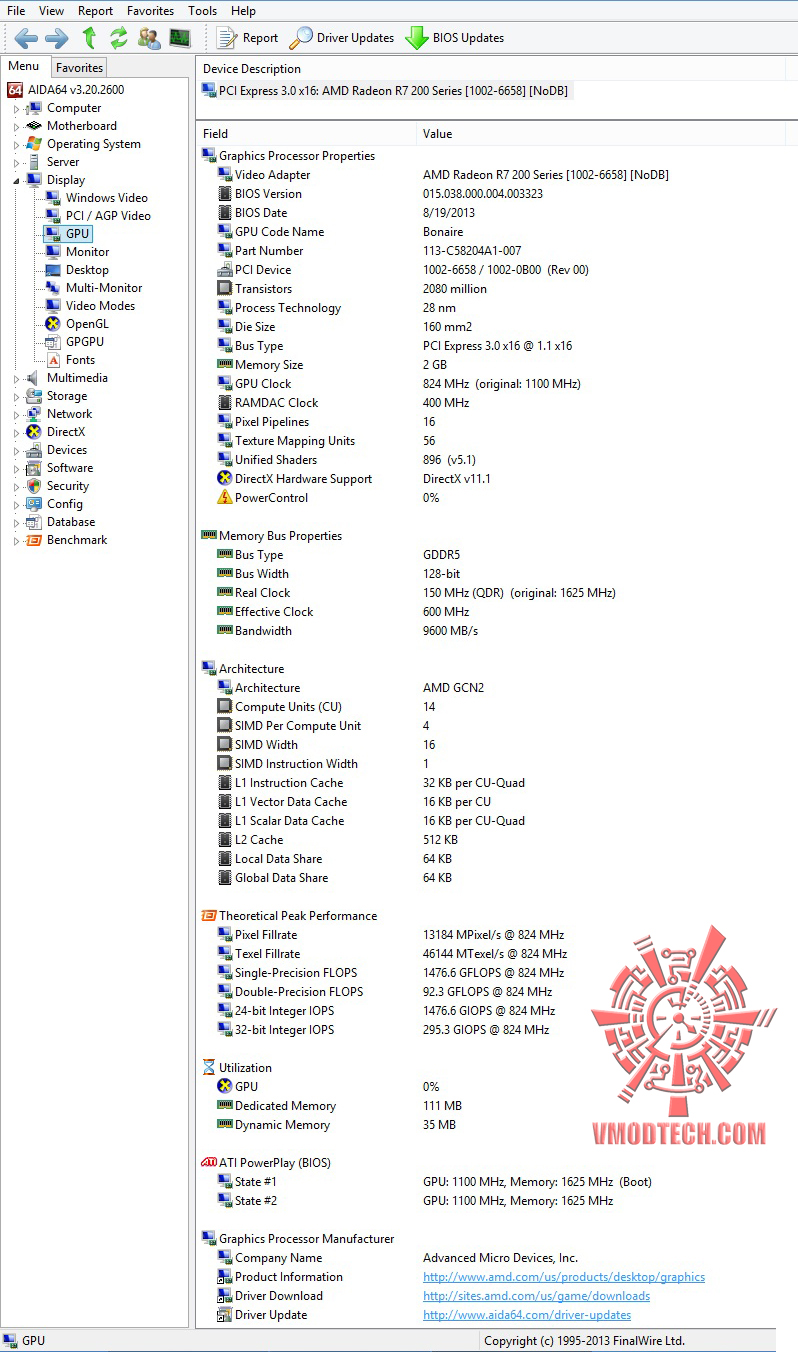
Task: Open the sites.amd.com Driver Download link
Action: tap(536, 1296)
